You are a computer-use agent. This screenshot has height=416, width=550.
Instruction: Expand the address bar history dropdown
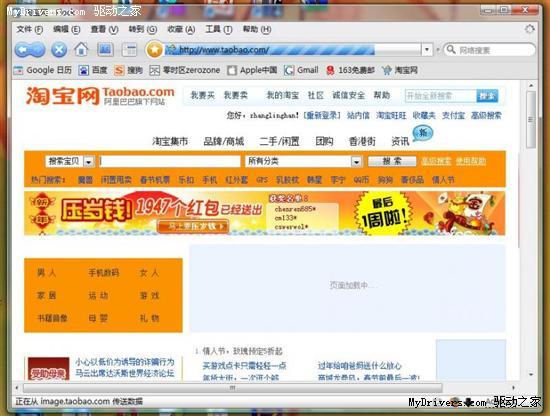[427, 50]
